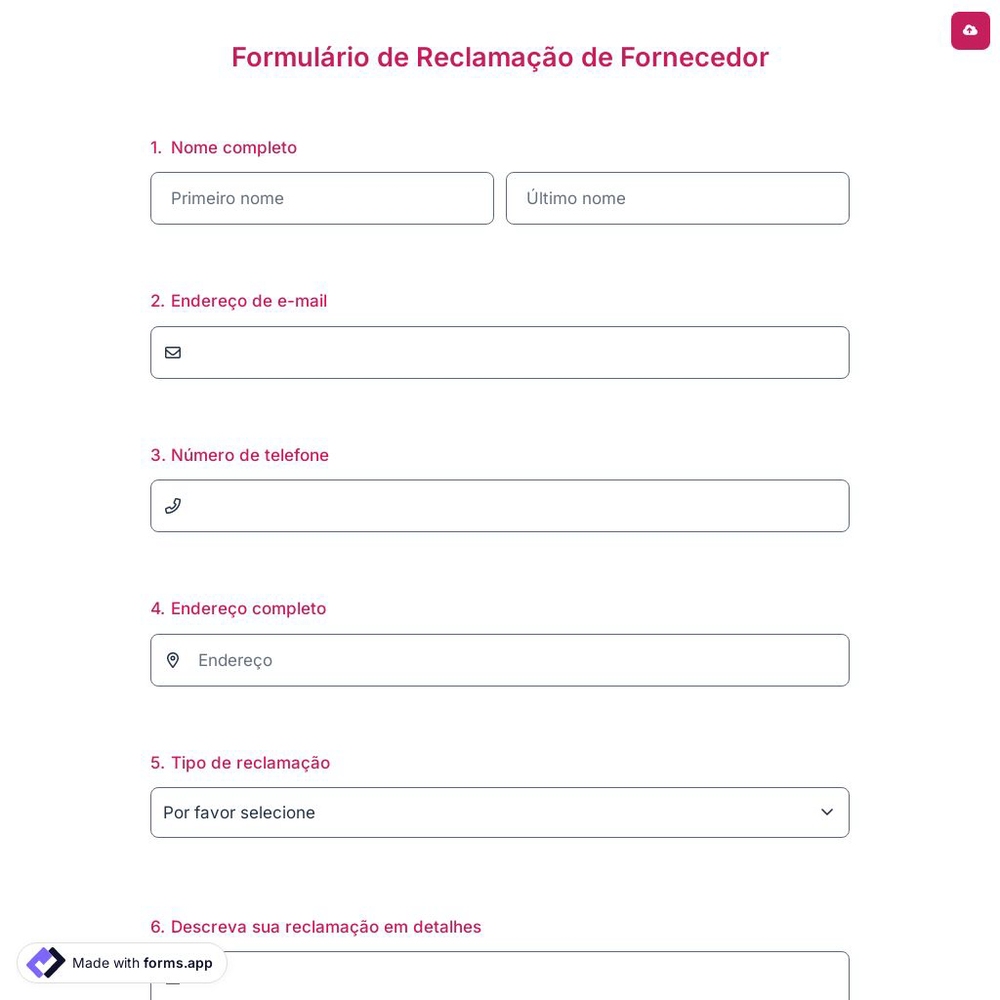
Task: Click the 'Made with forms.app' badge
Action: pyautogui.click(x=121, y=963)
